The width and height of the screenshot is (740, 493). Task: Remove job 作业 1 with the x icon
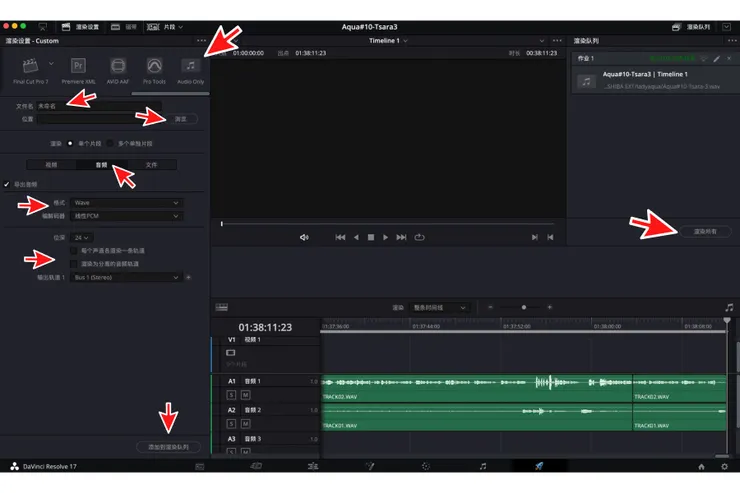click(729, 58)
